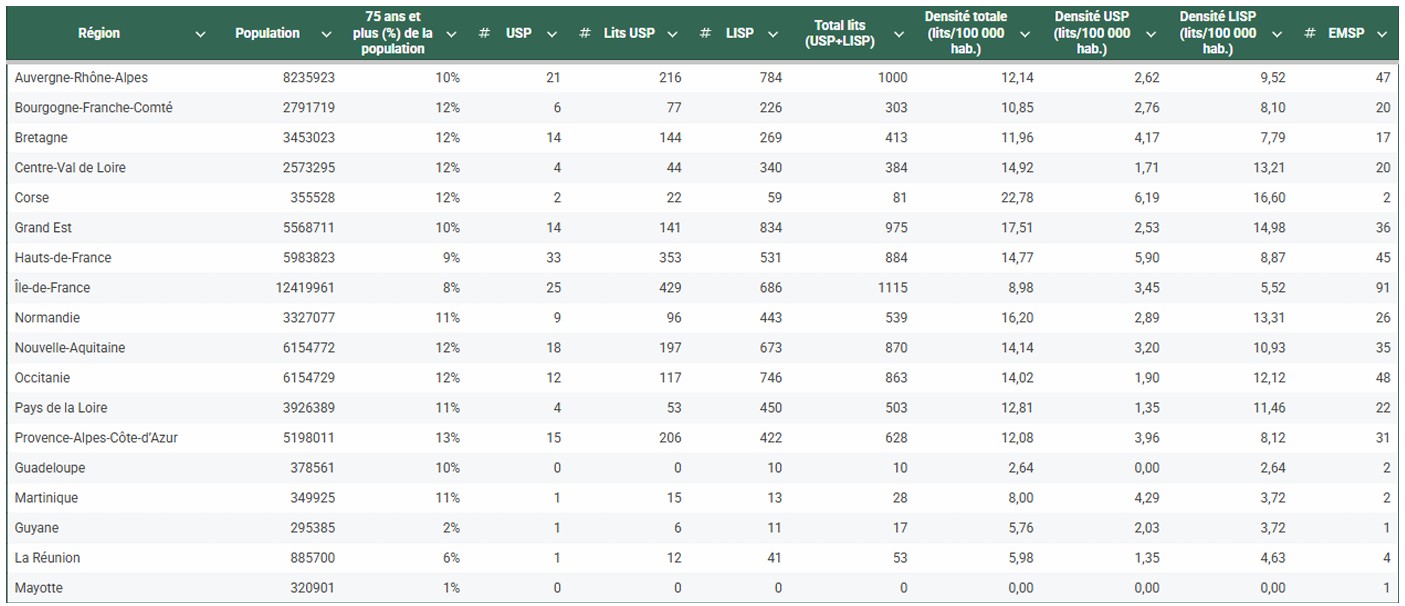The width and height of the screenshot is (1405, 606).
Task: Expand the Population column dropdown arrow
Action: 326,34
